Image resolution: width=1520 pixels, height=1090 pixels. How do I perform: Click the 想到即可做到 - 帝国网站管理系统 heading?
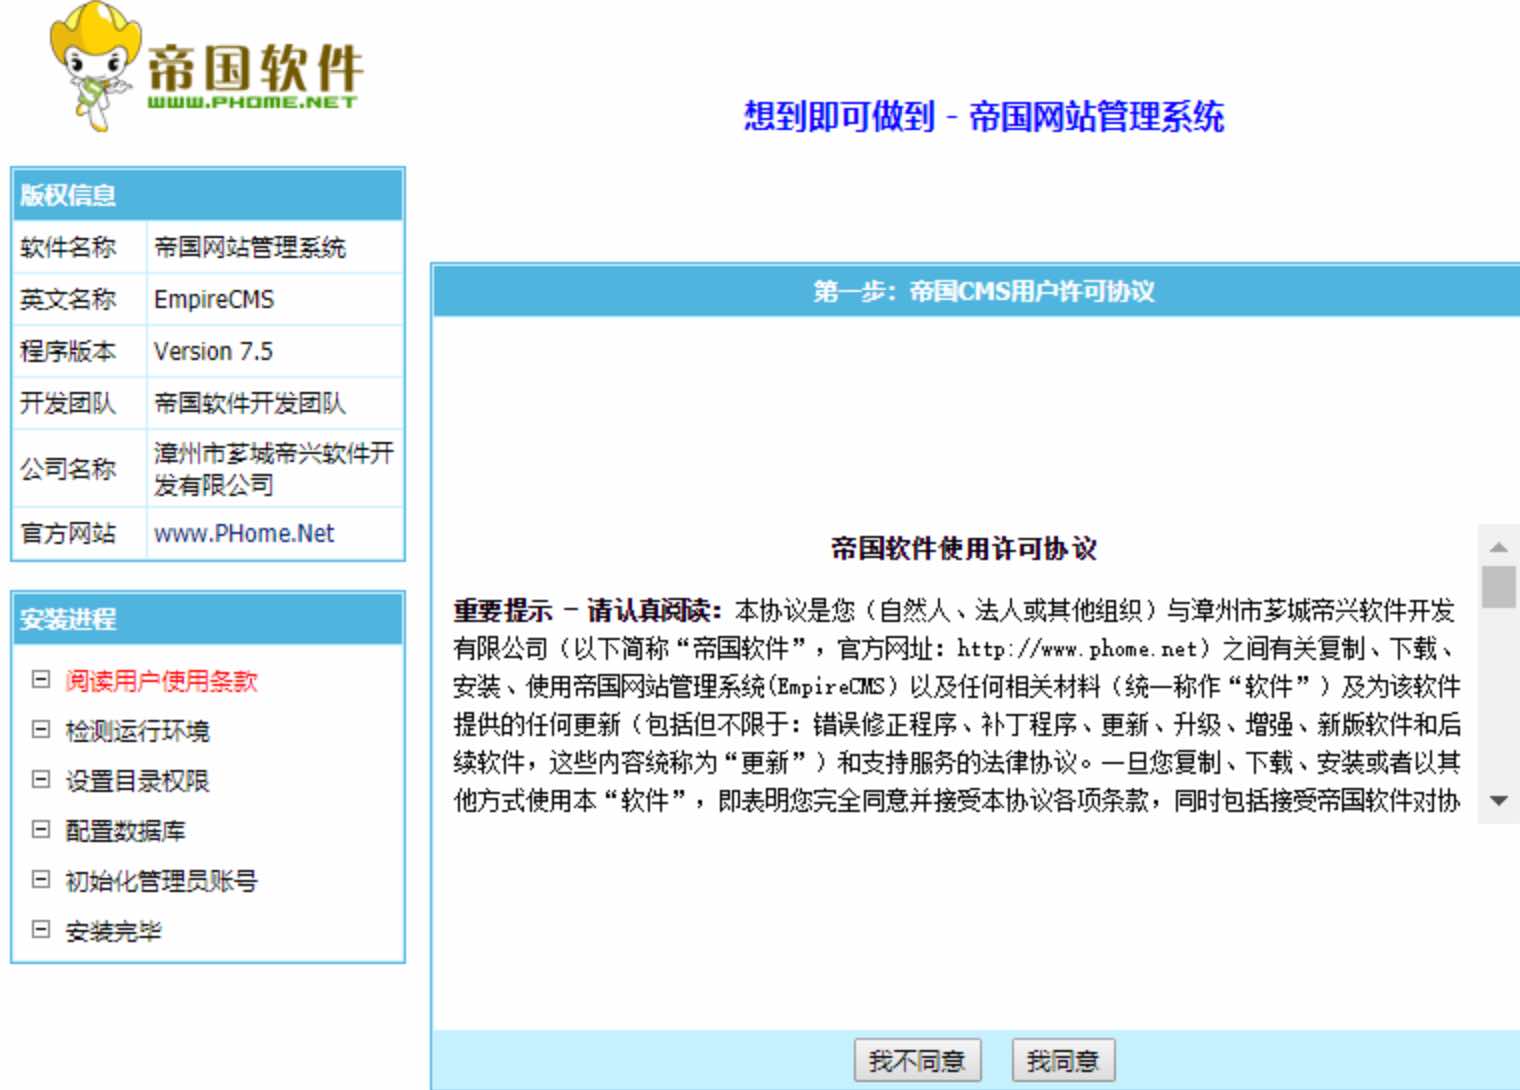[984, 116]
